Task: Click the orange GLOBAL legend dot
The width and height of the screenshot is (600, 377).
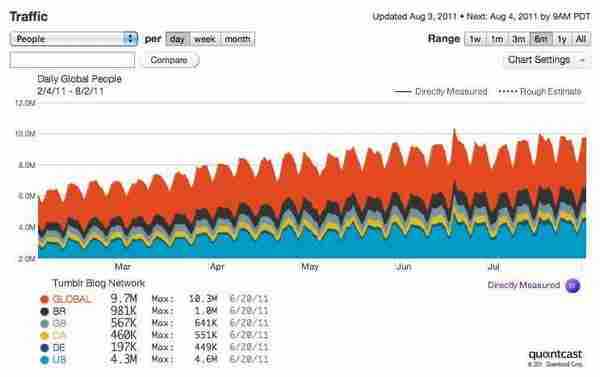Action: [44, 299]
